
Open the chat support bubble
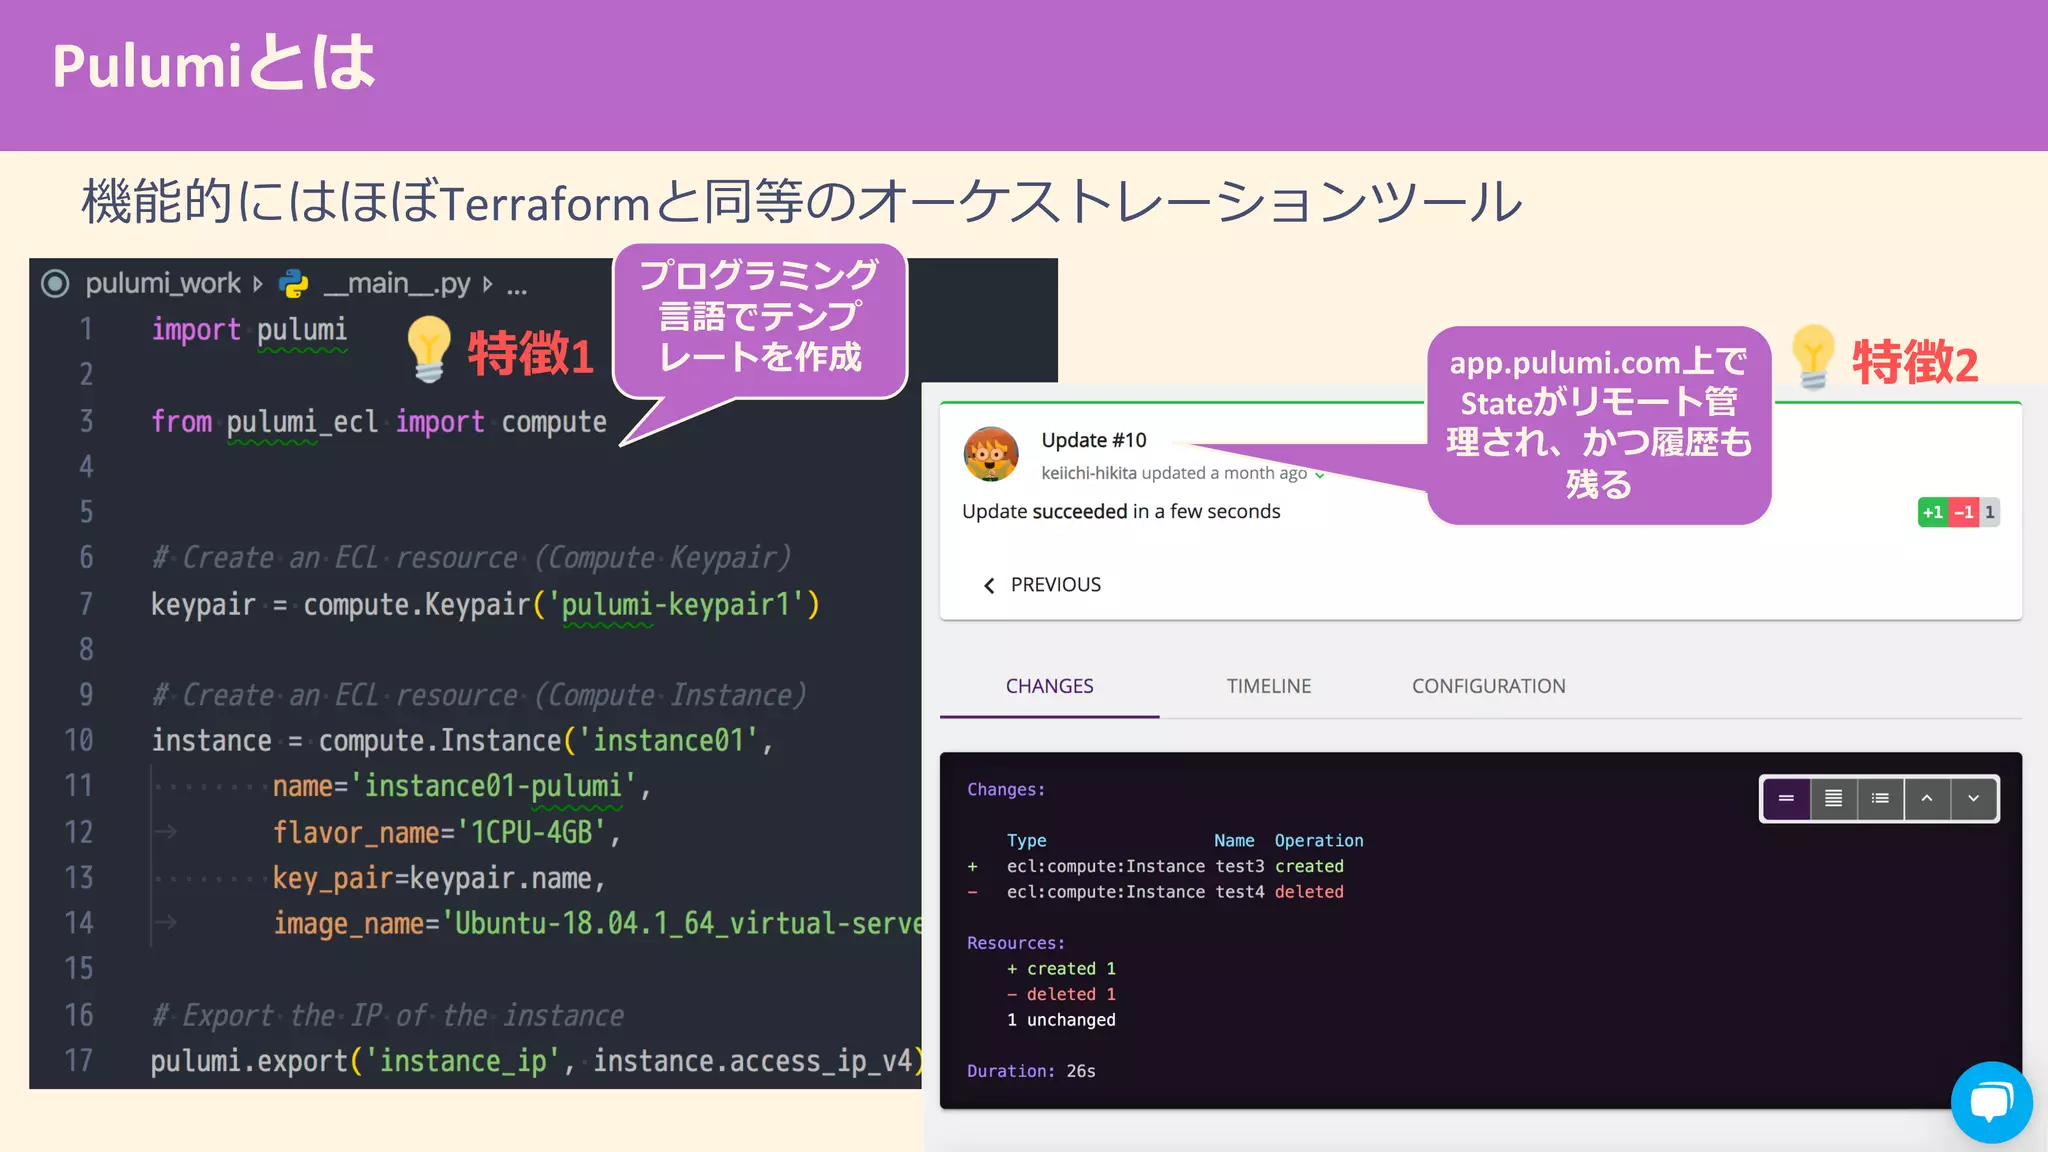pyautogui.click(x=1991, y=1102)
